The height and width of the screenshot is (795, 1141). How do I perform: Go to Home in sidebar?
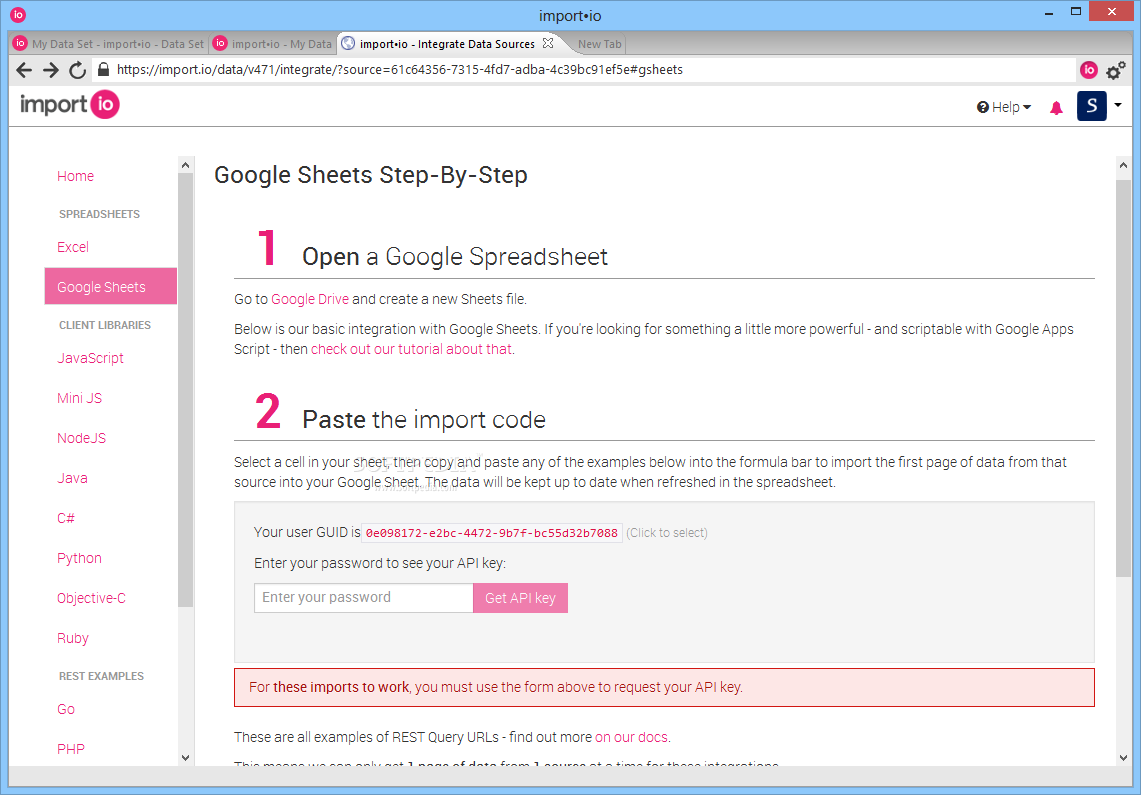click(x=75, y=176)
